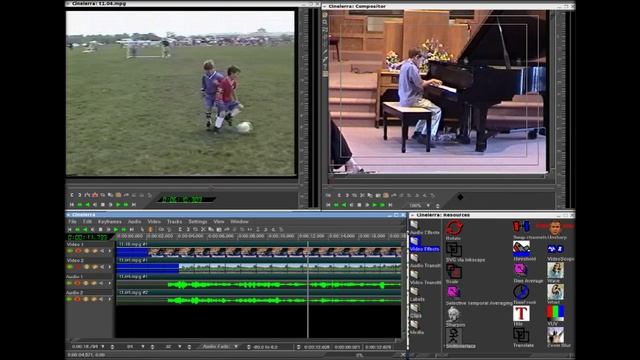This screenshot has width=640, height=360.
Task: Expand the Video 2 track patchbay arrow
Action: point(110,267)
